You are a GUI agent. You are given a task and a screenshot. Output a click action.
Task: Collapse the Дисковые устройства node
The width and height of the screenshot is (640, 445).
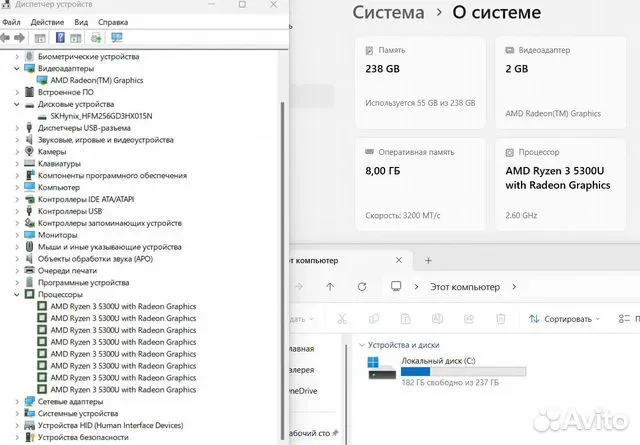click(x=17, y=104)
